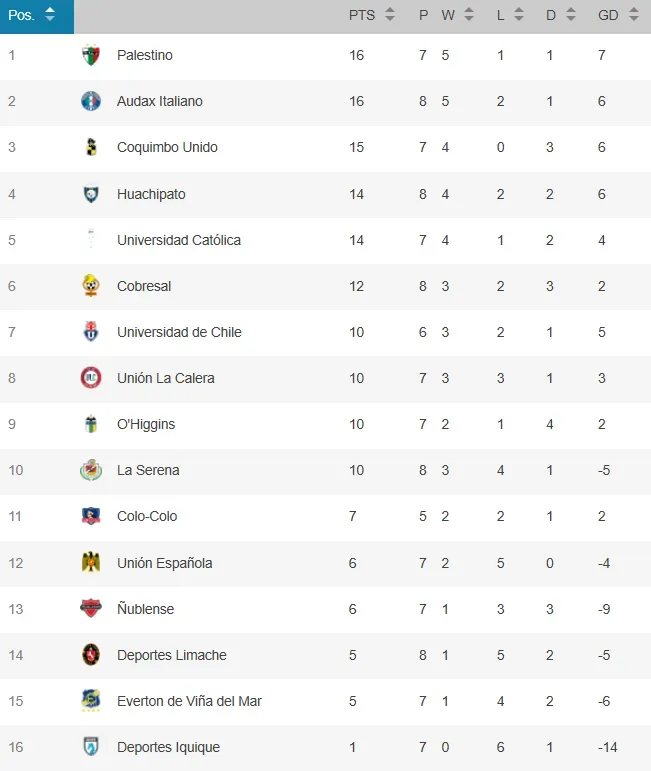Viewport: 651px width, 771px height.
Task: Sort standings by D column arrows
Action: [571, 15]
